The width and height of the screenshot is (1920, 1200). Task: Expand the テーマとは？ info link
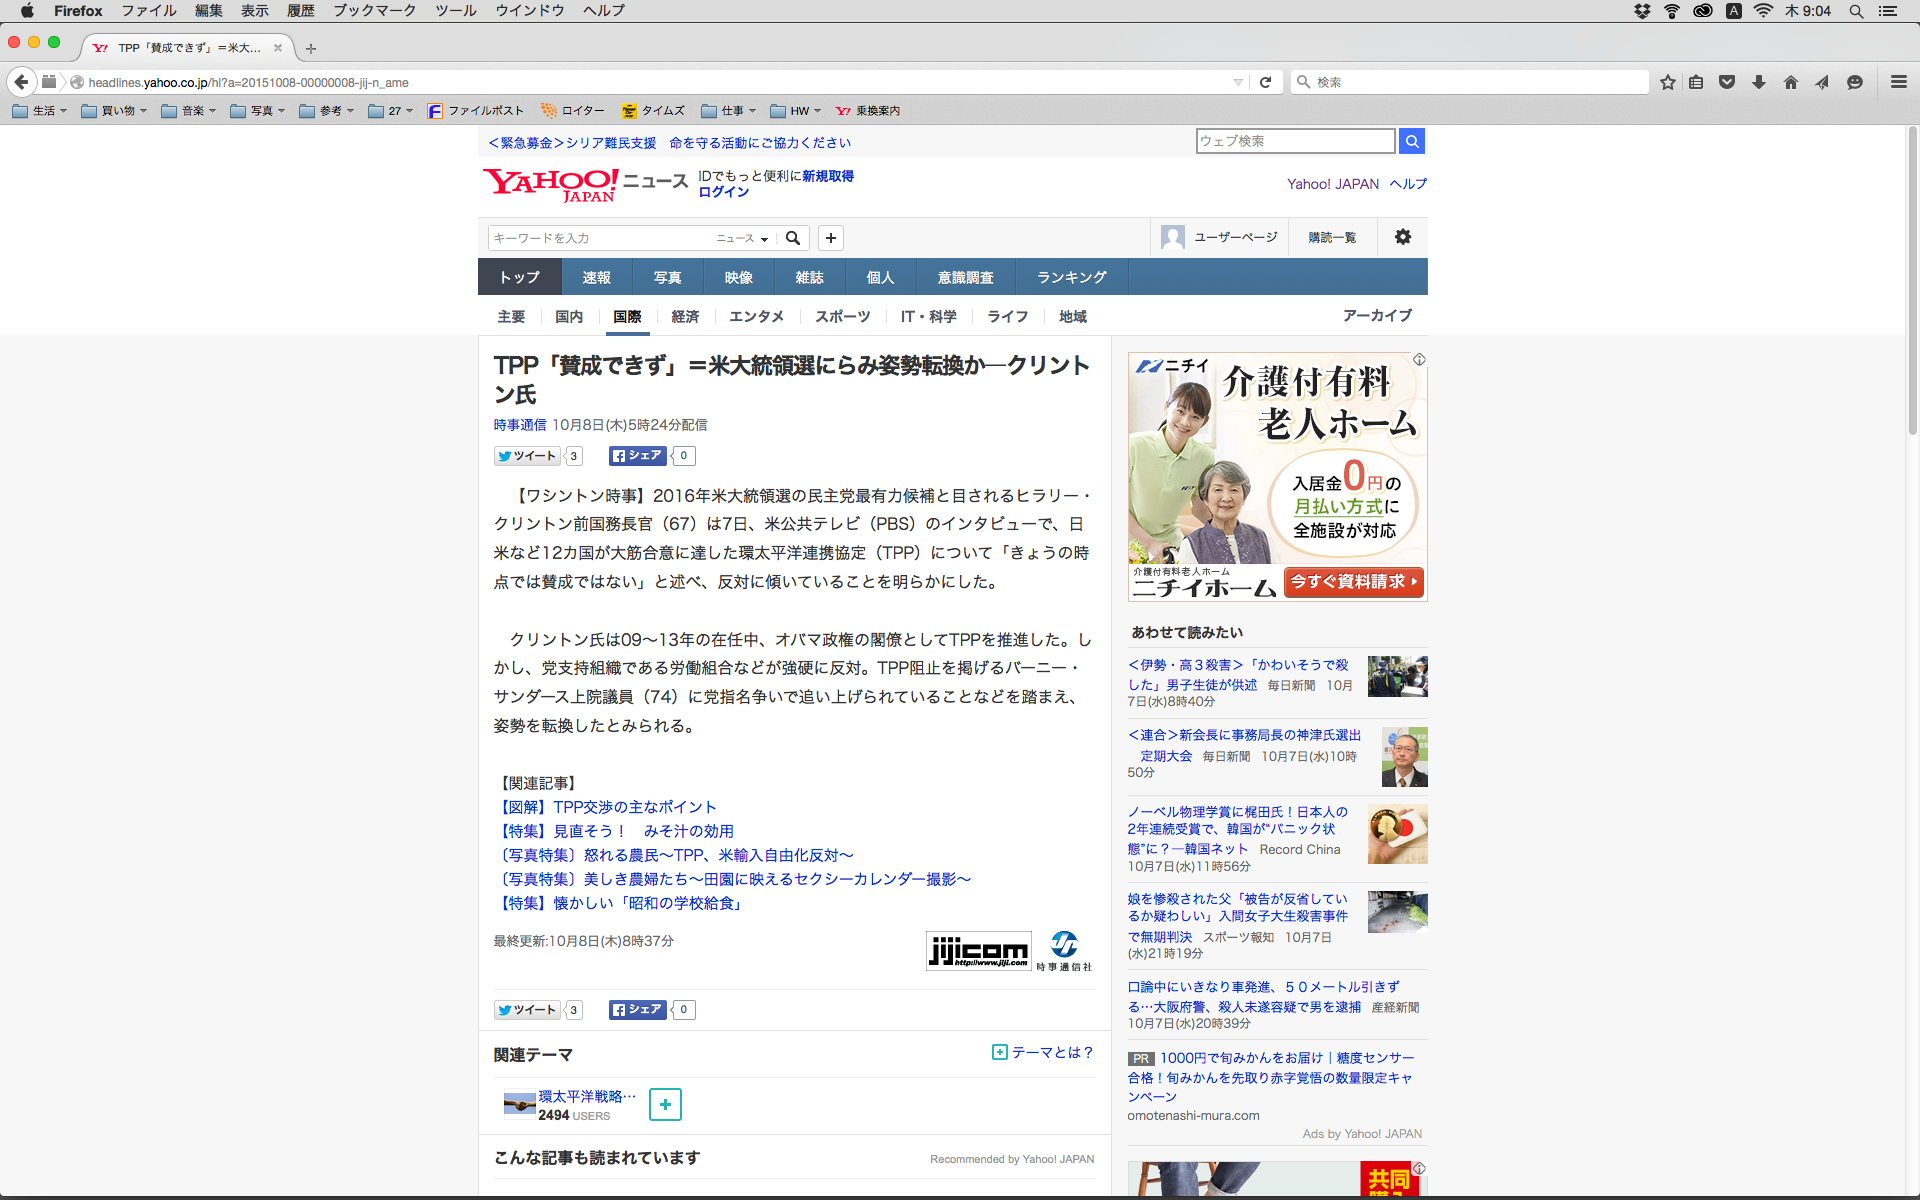point(1043,1052)
